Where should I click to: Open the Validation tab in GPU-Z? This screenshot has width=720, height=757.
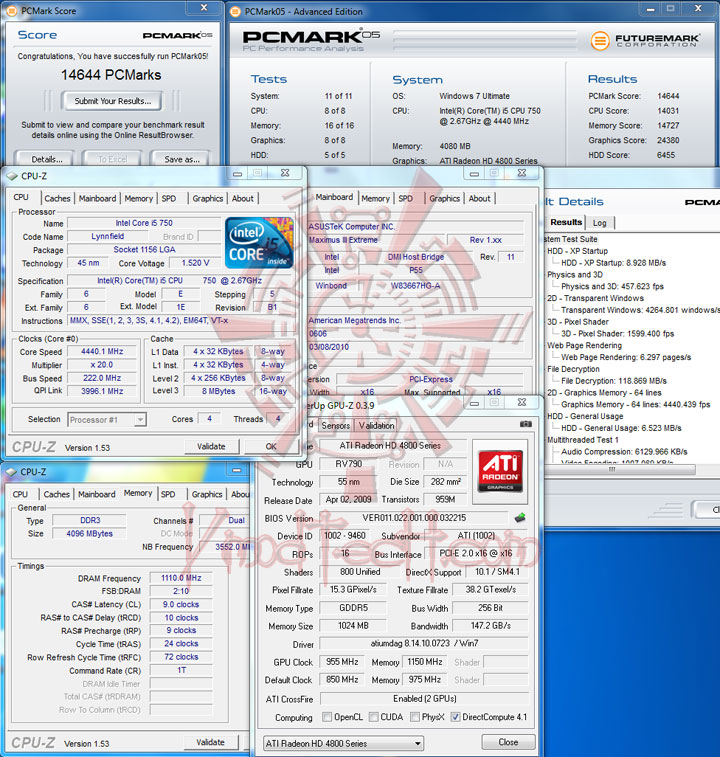[376, 425]
